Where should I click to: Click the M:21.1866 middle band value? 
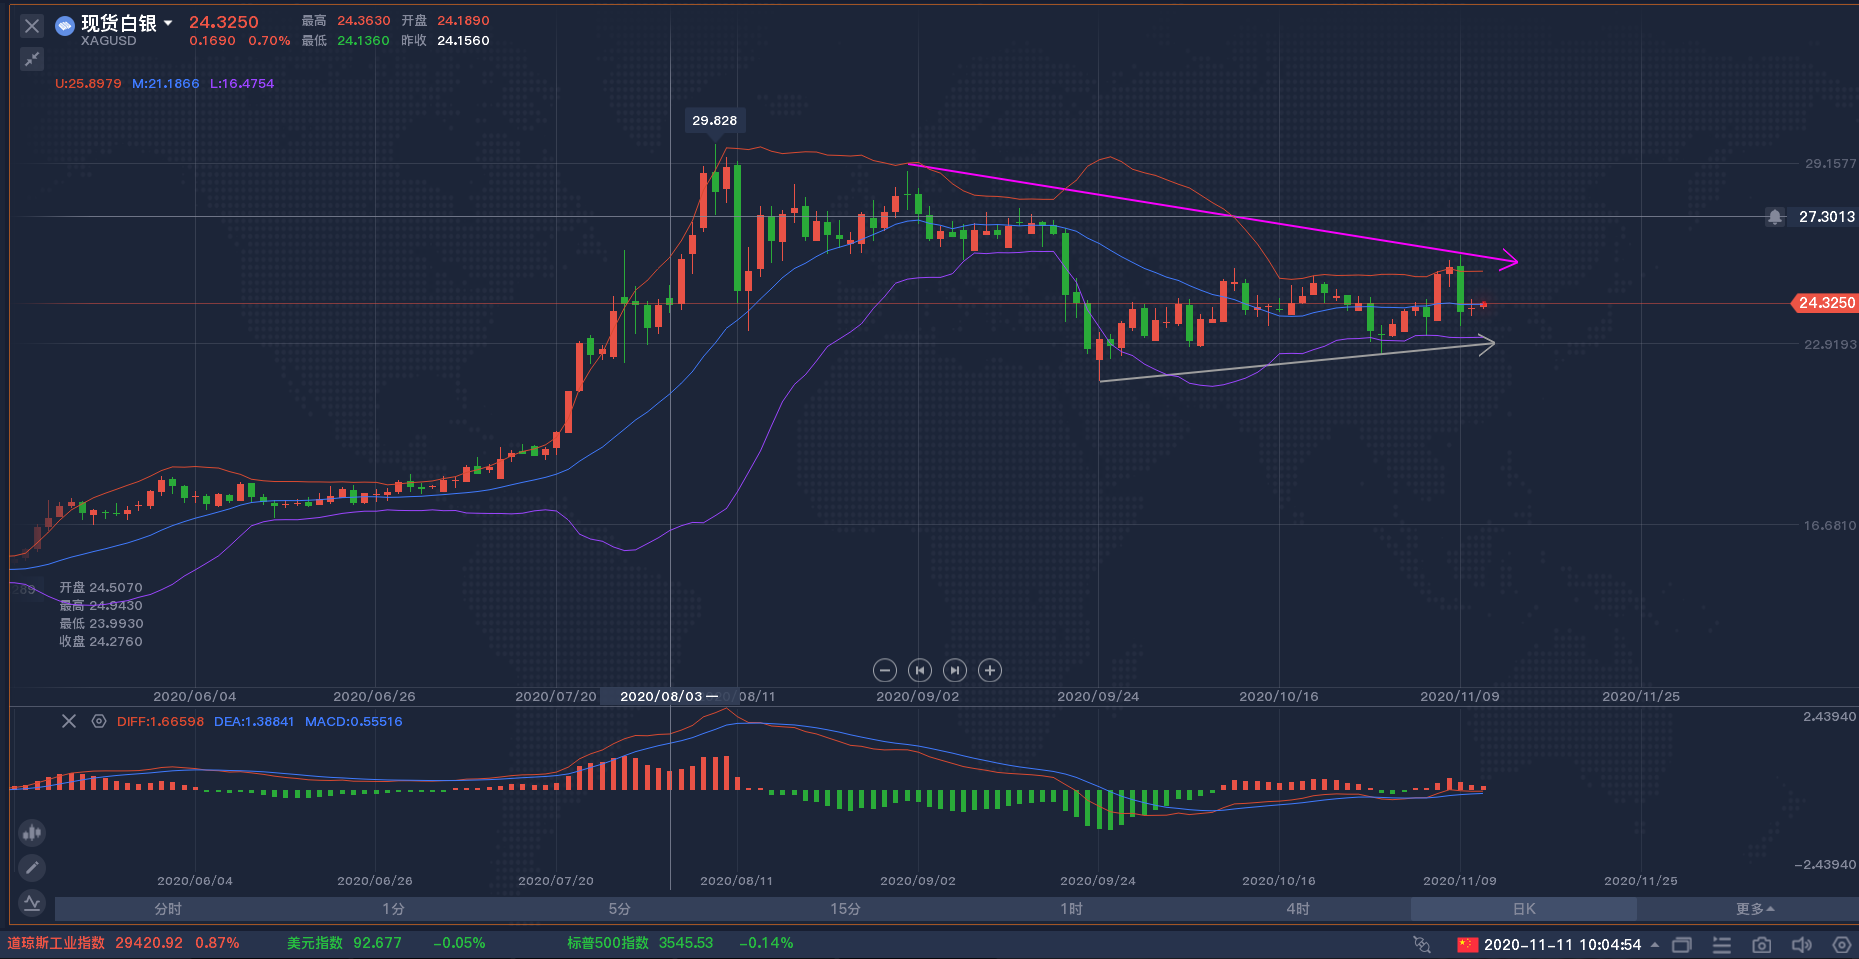click(x=166, y=84)
